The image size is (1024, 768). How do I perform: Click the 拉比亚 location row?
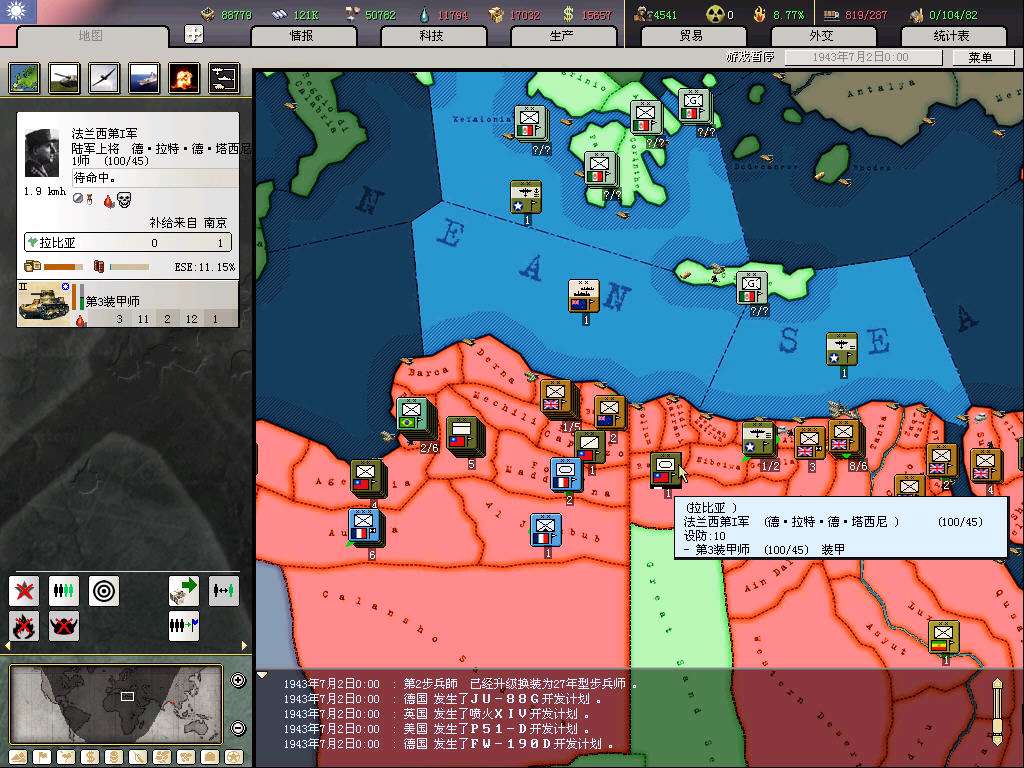point(128,242)
